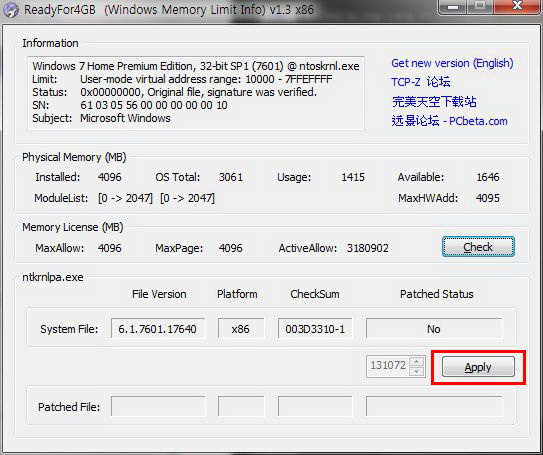The height and width of the screenshot is (455, 543).
Task: Click the Patched File status field
Action: (x=434, y=407)
